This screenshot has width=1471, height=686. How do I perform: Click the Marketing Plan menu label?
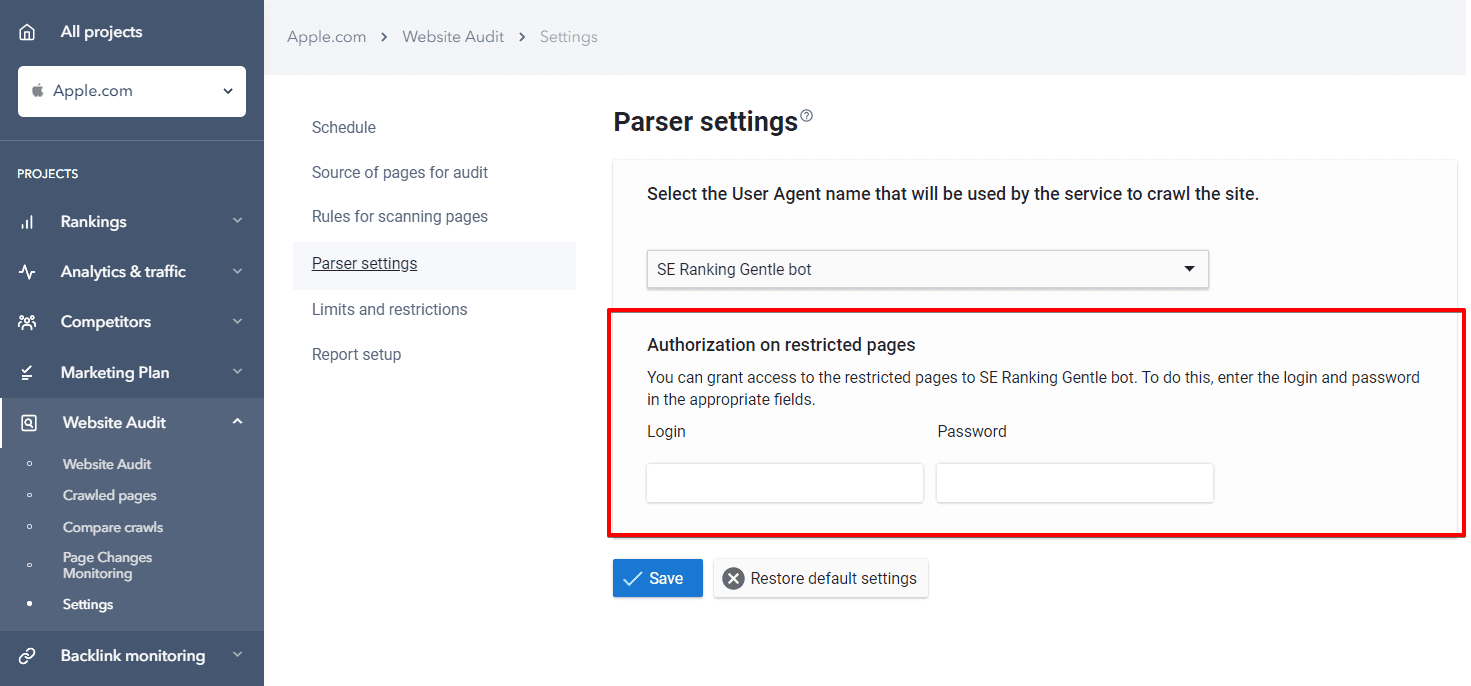tap(115, 372)
